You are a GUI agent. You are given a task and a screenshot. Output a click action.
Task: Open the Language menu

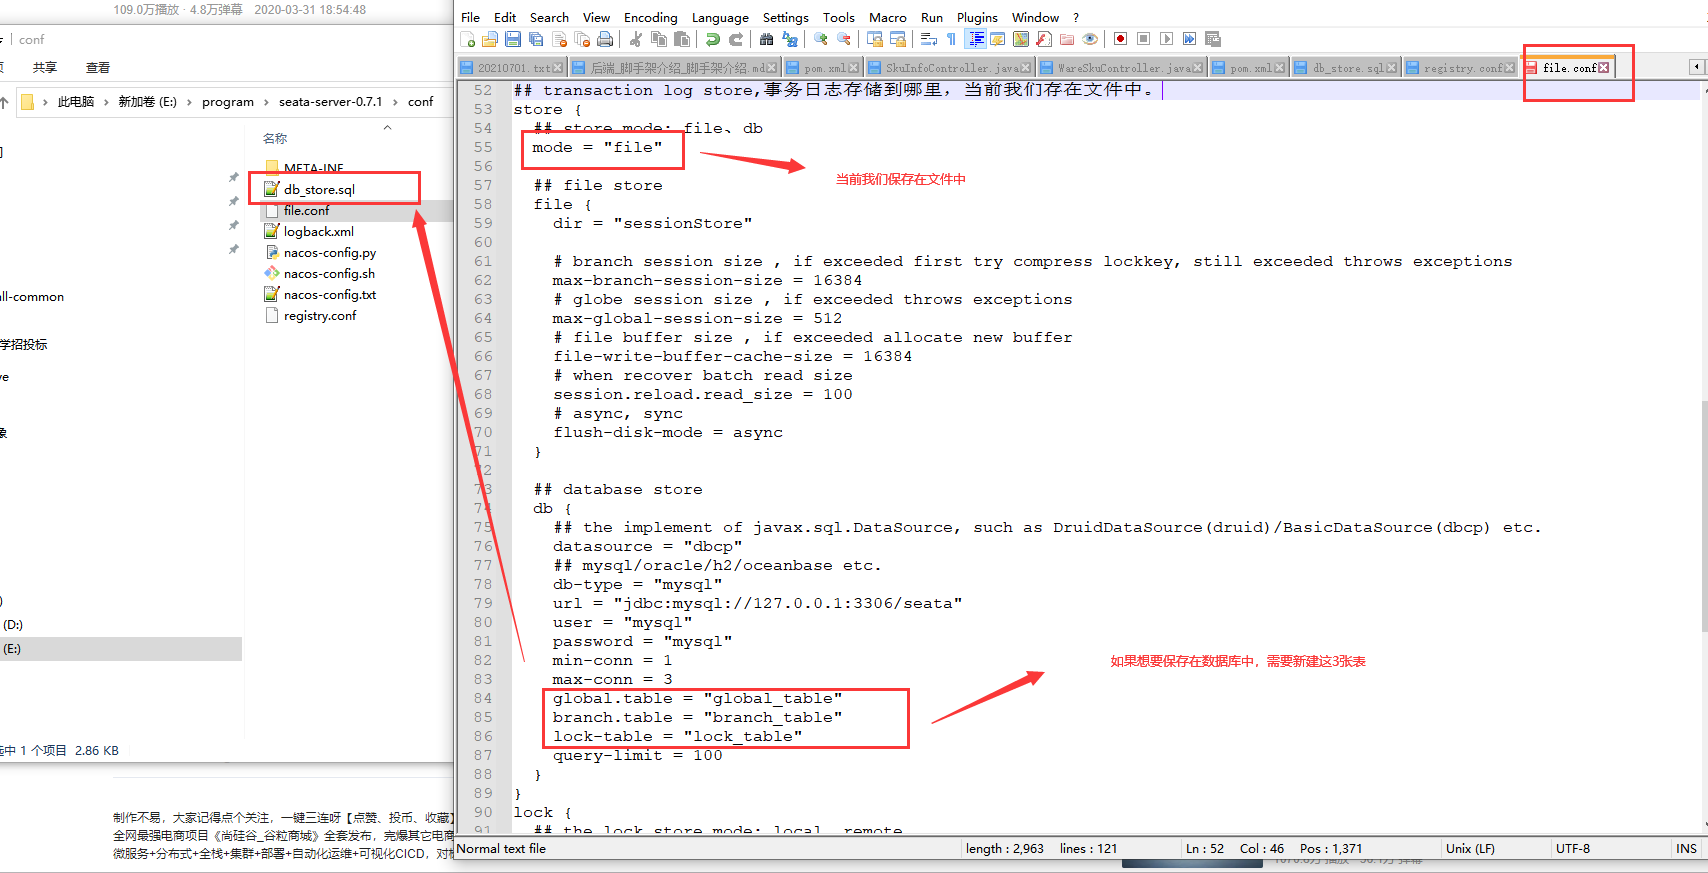point(720,17)
